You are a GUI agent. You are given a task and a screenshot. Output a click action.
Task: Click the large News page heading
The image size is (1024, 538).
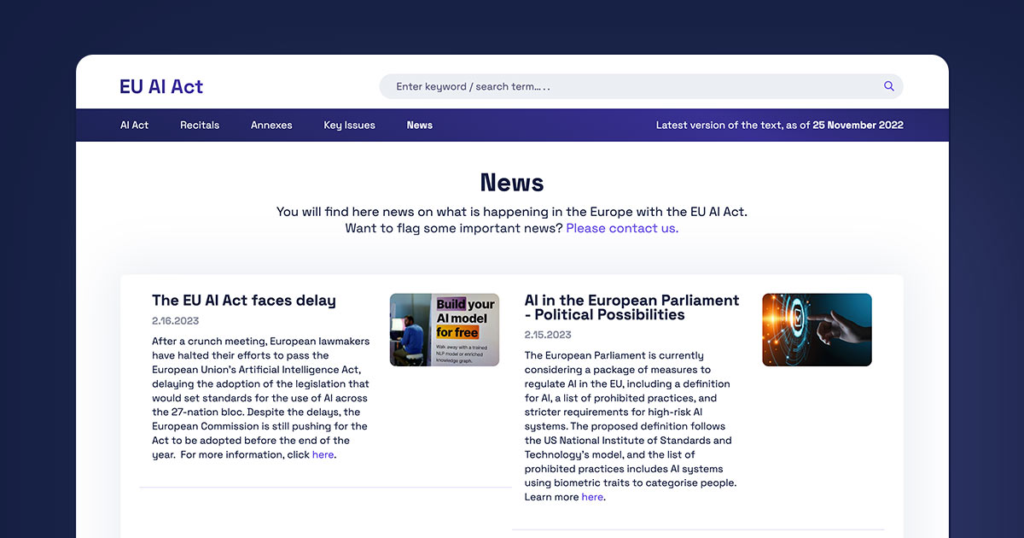click(512, 183)
